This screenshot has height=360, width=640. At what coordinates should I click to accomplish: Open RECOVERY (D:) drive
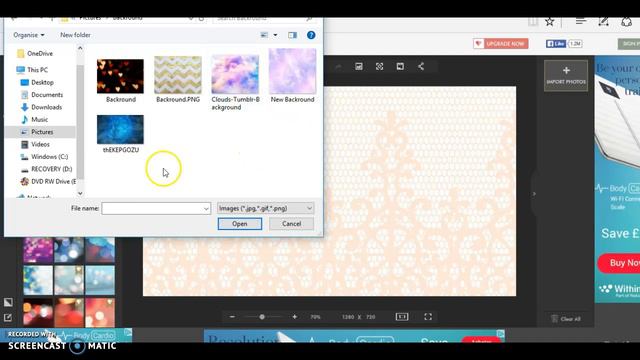pyautogui.click(x=51, y=169)
